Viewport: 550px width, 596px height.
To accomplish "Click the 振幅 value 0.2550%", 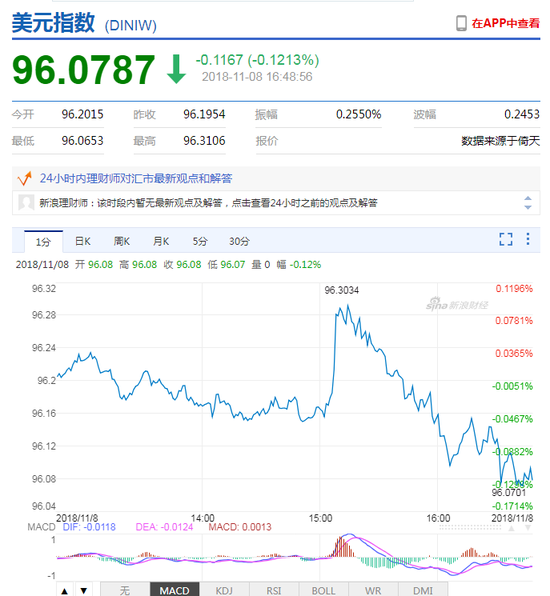I will [358, 114].
